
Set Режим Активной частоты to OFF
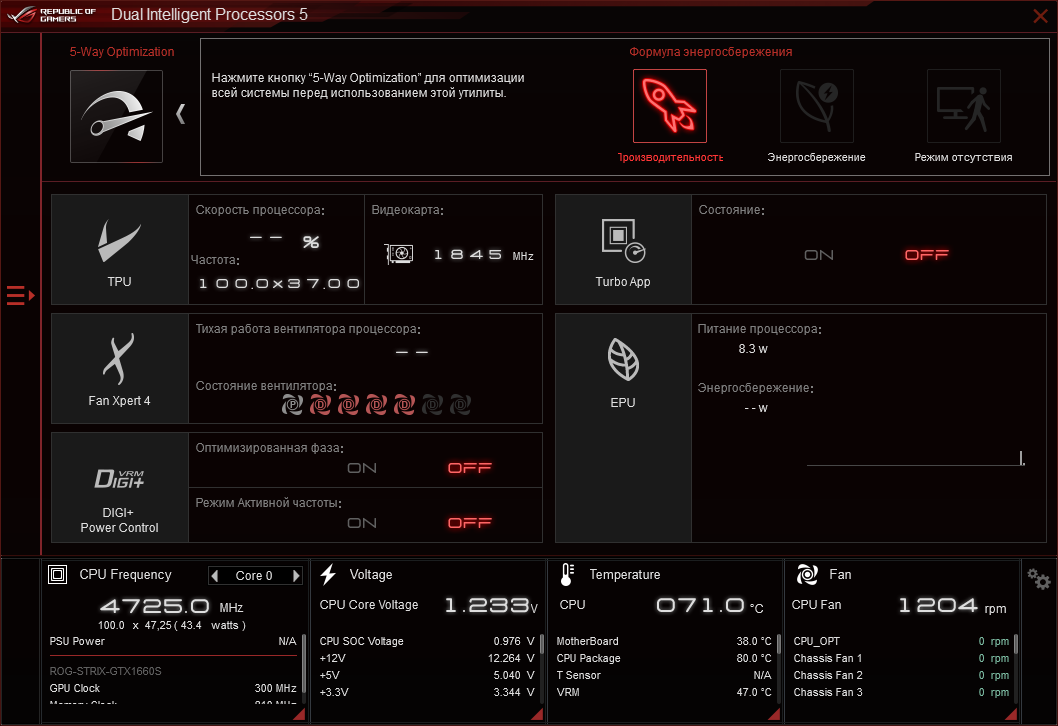pyautogui.click(x=470, y=523)
